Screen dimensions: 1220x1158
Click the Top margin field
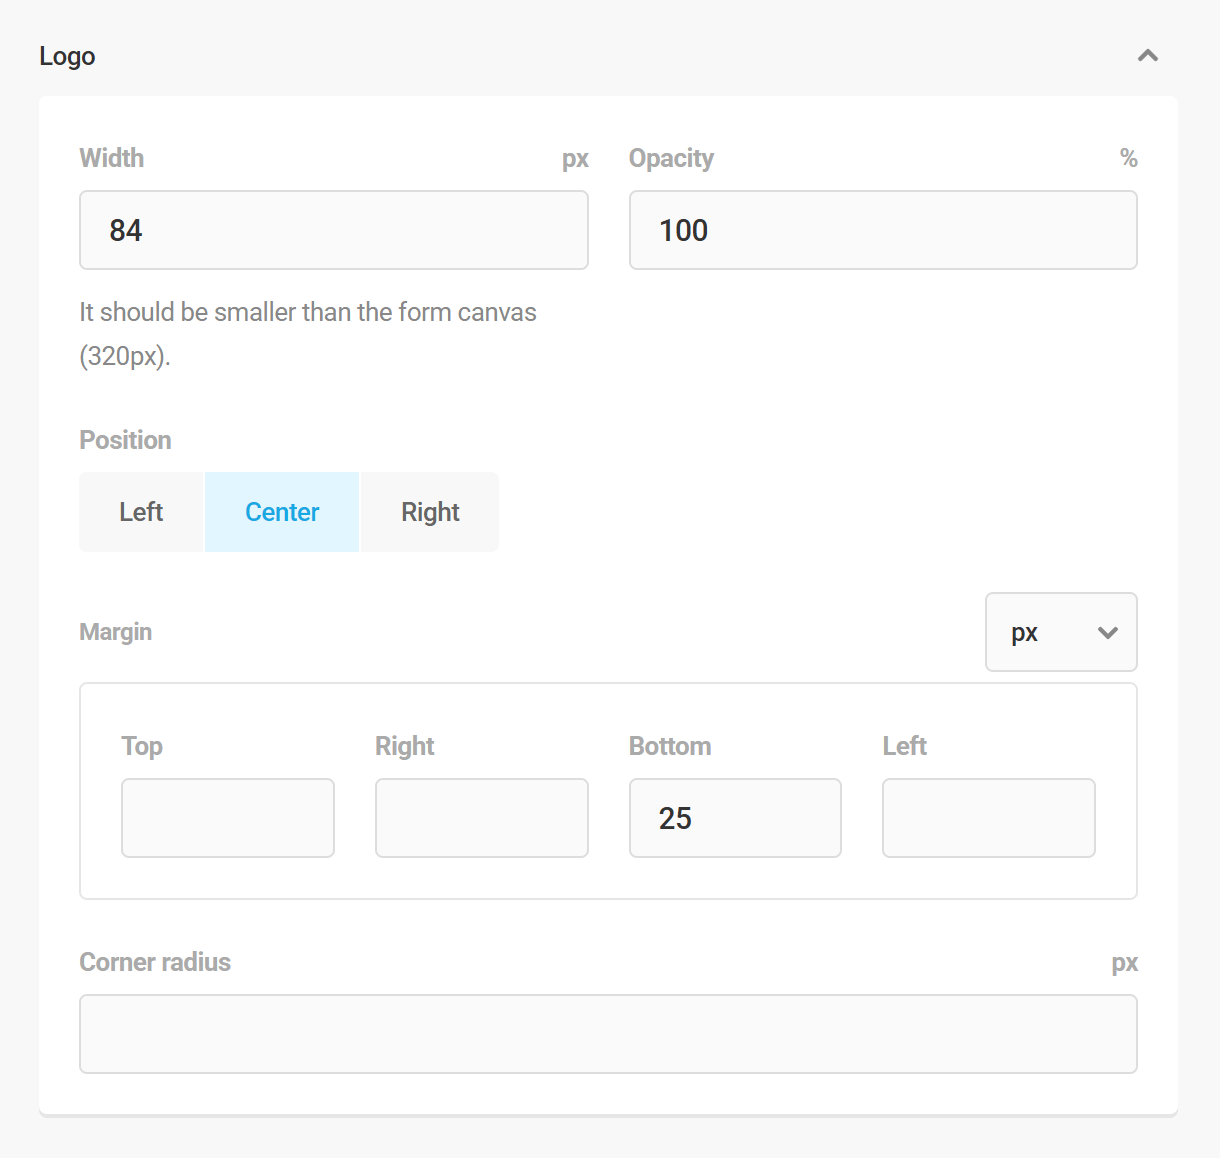pos(227,818)
